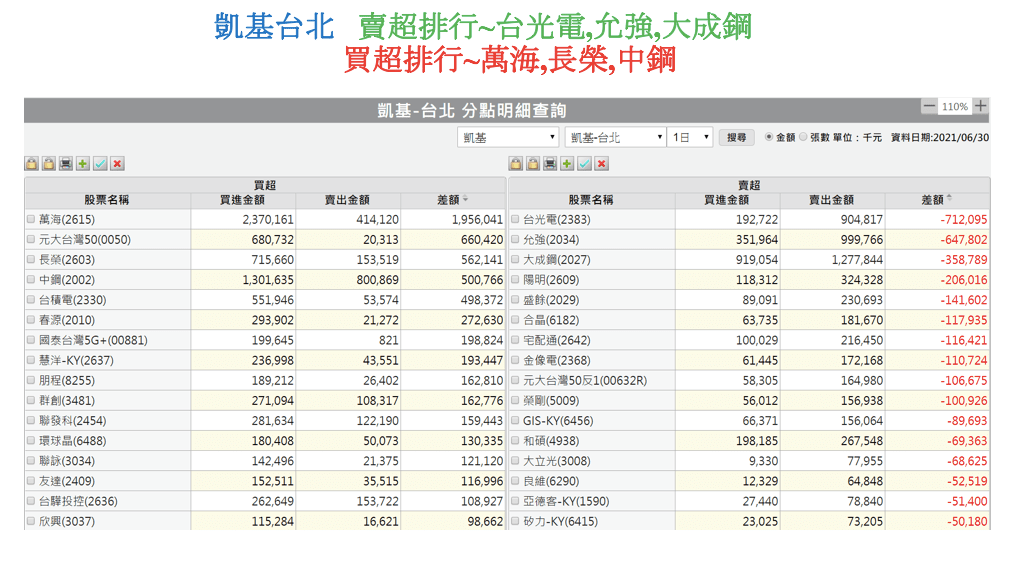Select the 張數 radio button

pyautogui.click(x=803, y=137)
